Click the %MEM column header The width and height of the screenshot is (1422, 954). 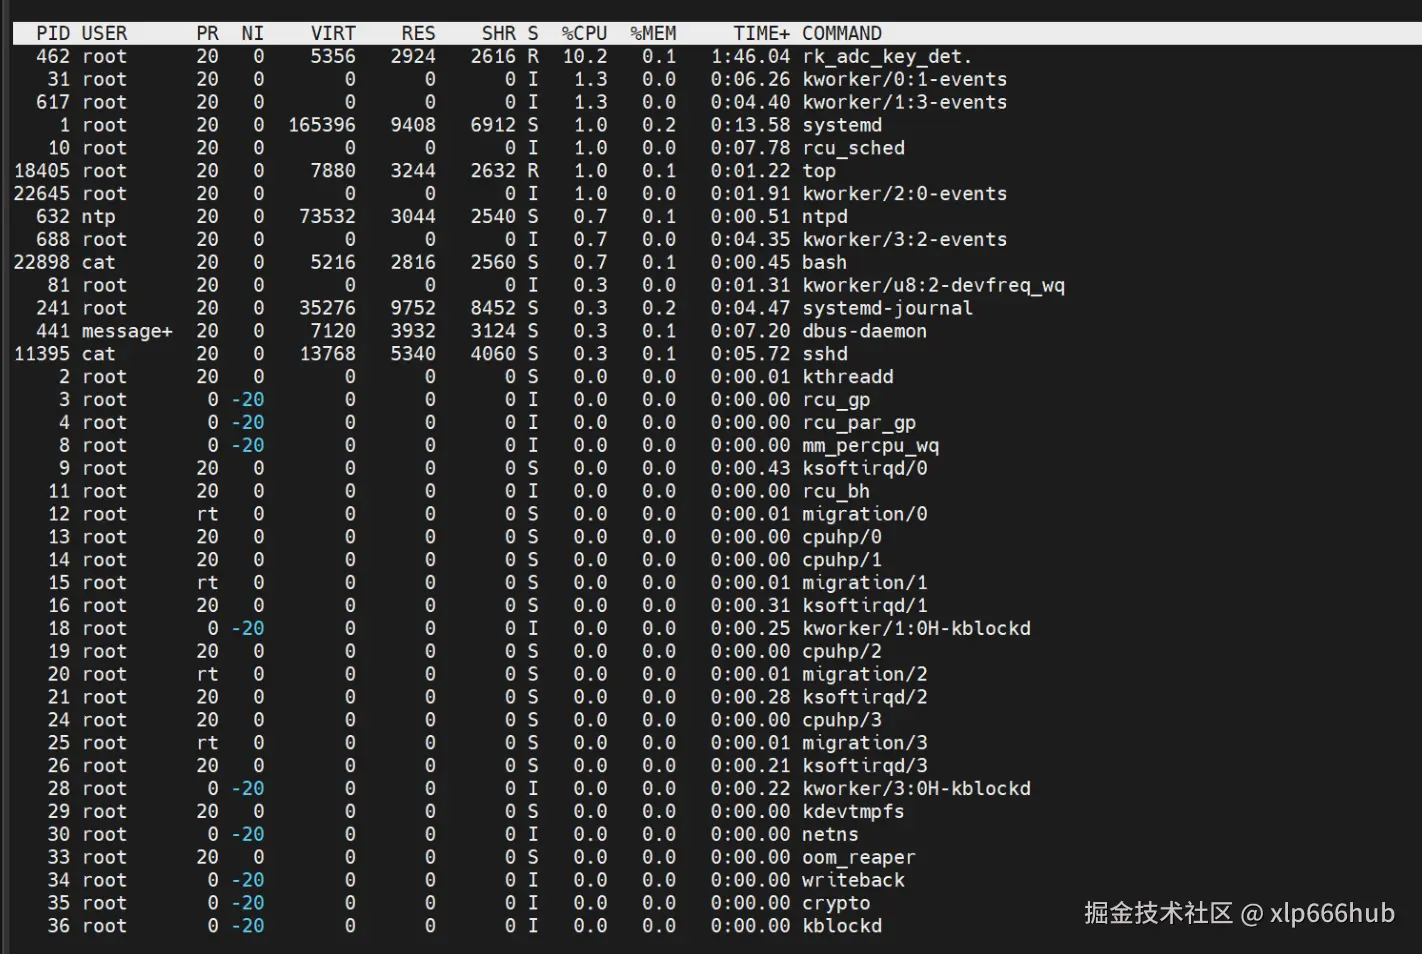[653, 33]
